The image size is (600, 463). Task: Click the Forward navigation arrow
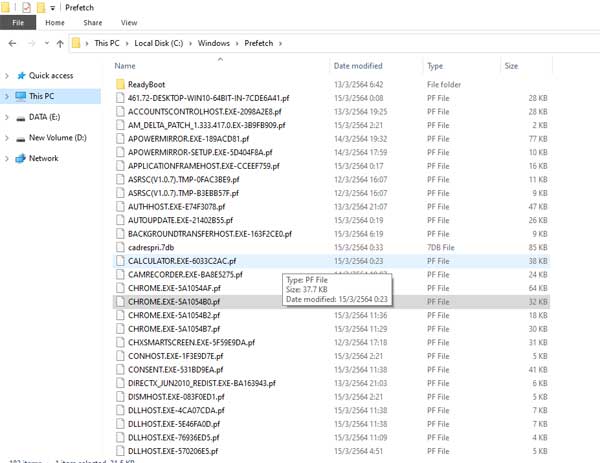32,44
